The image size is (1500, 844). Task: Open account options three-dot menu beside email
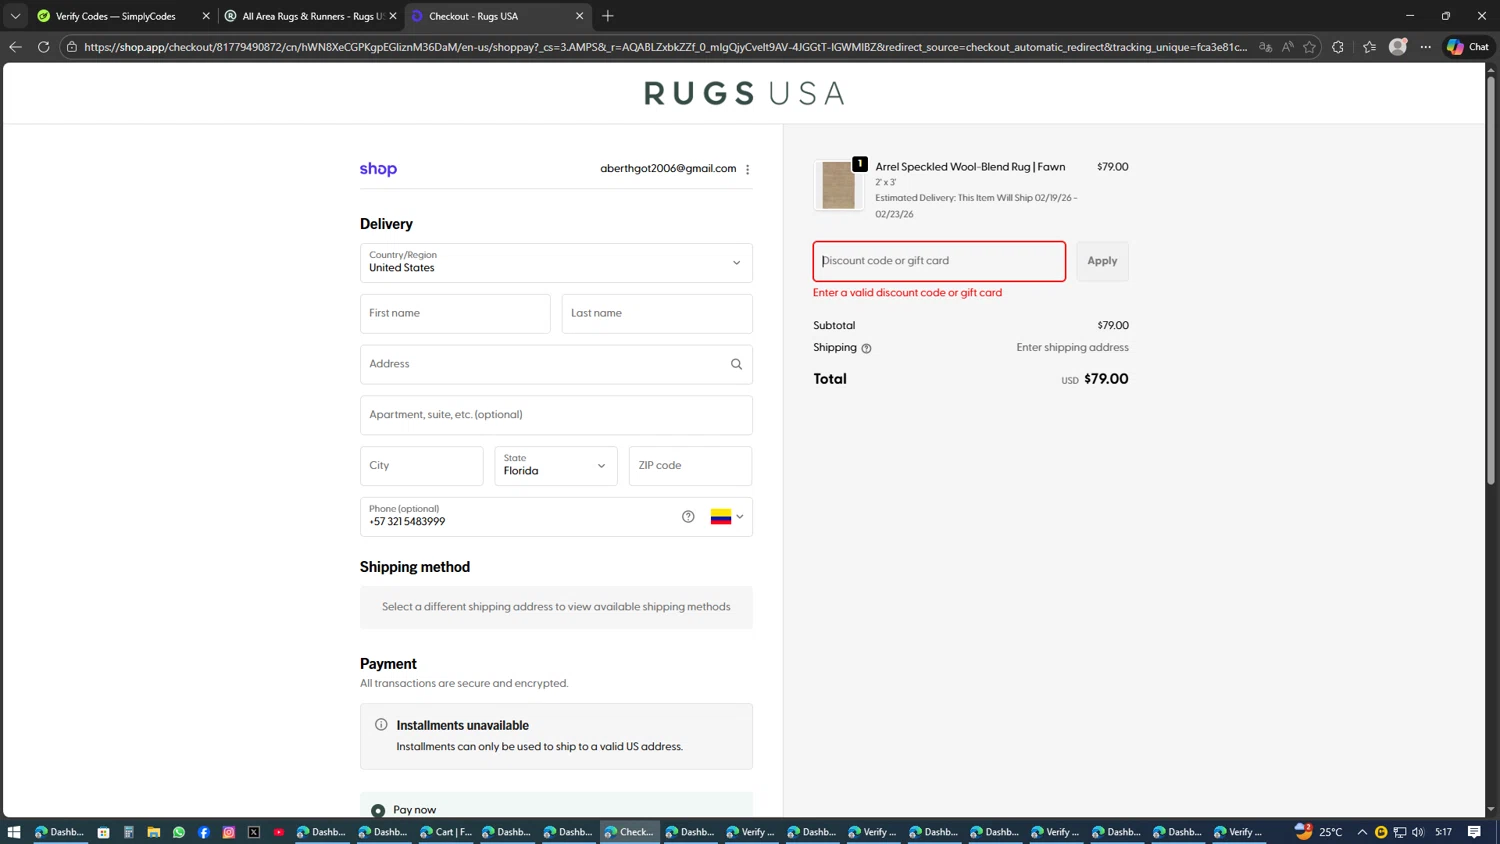coord(747,169)
